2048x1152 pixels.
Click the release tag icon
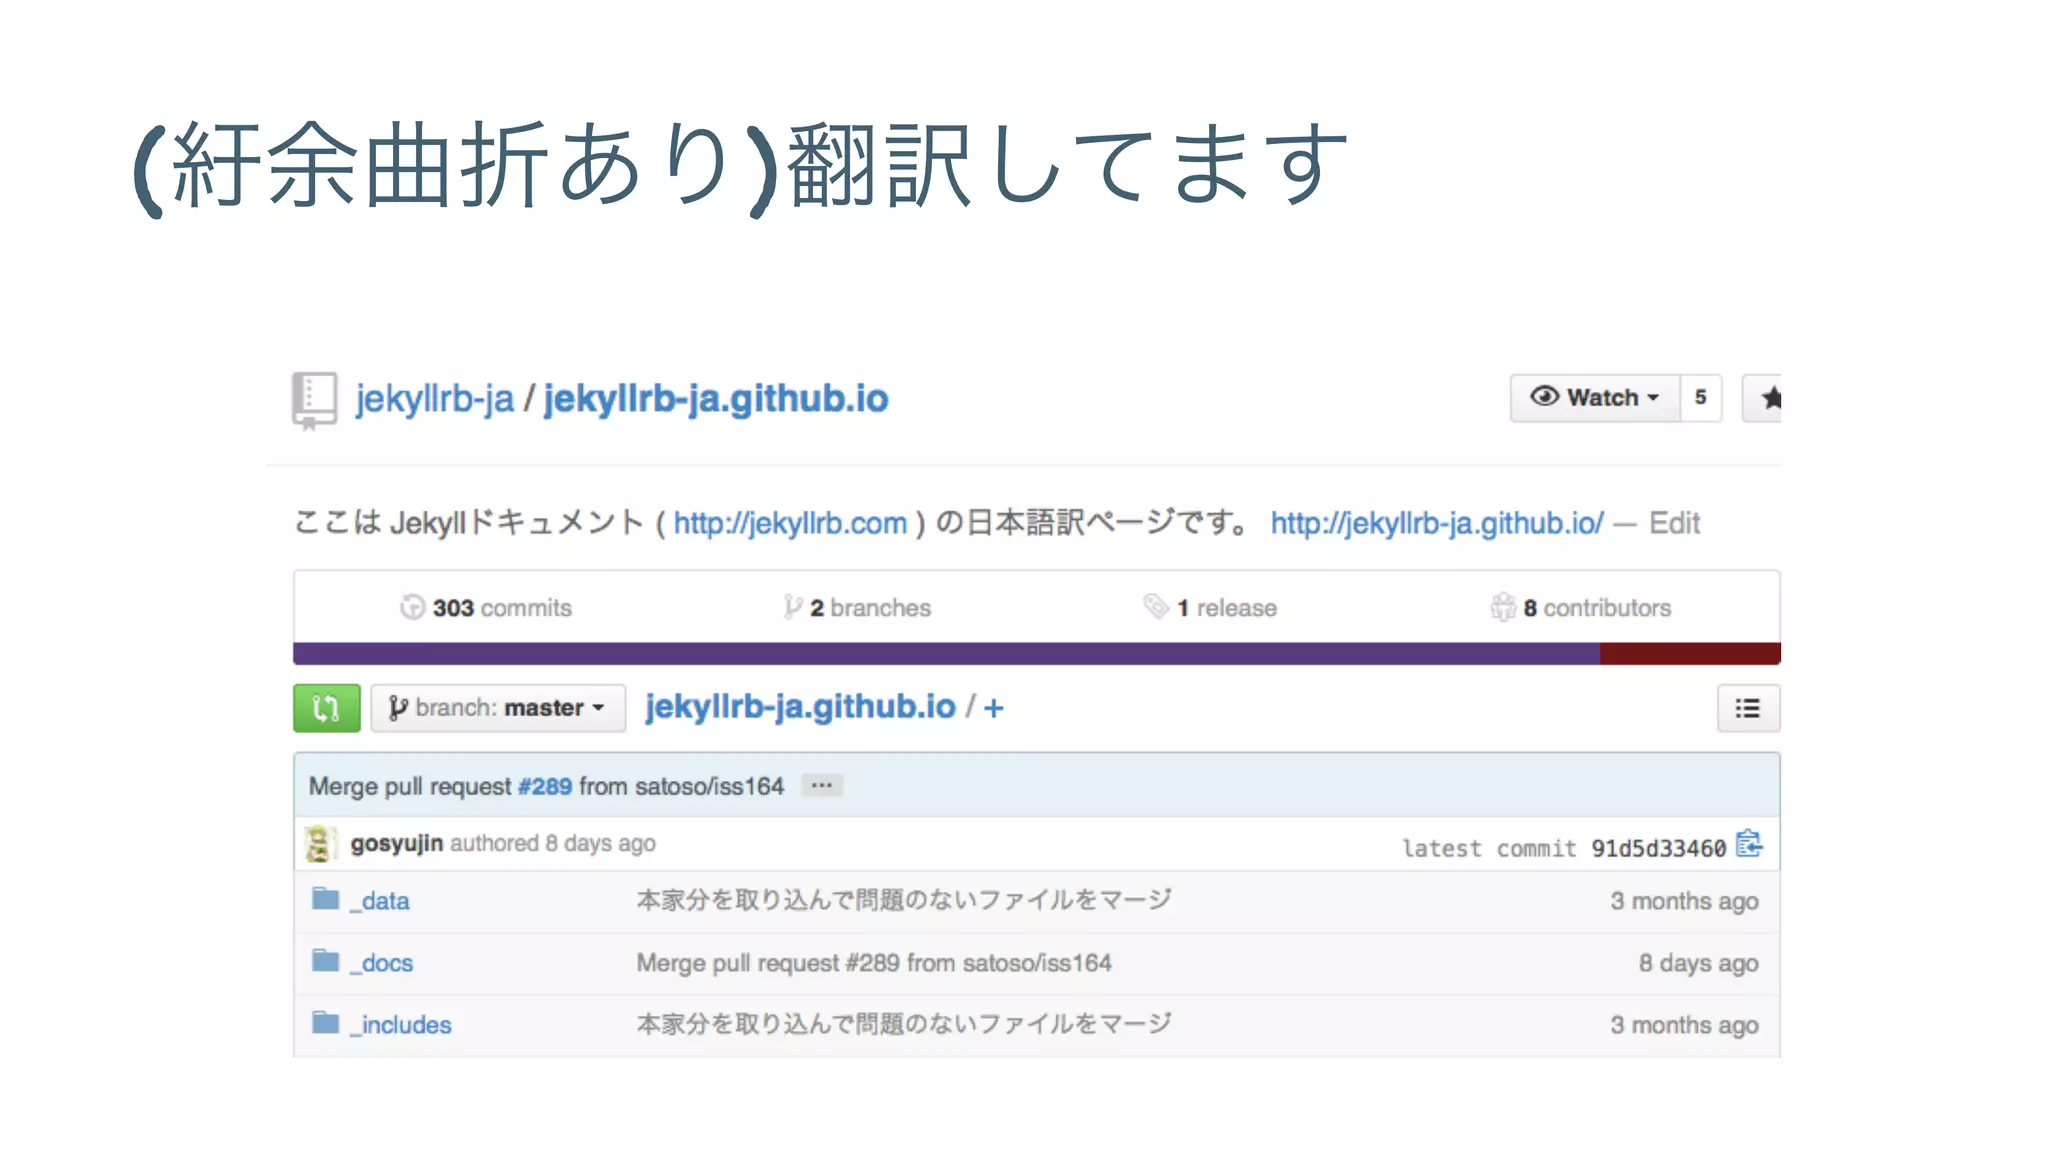(x=1156, y=607)
